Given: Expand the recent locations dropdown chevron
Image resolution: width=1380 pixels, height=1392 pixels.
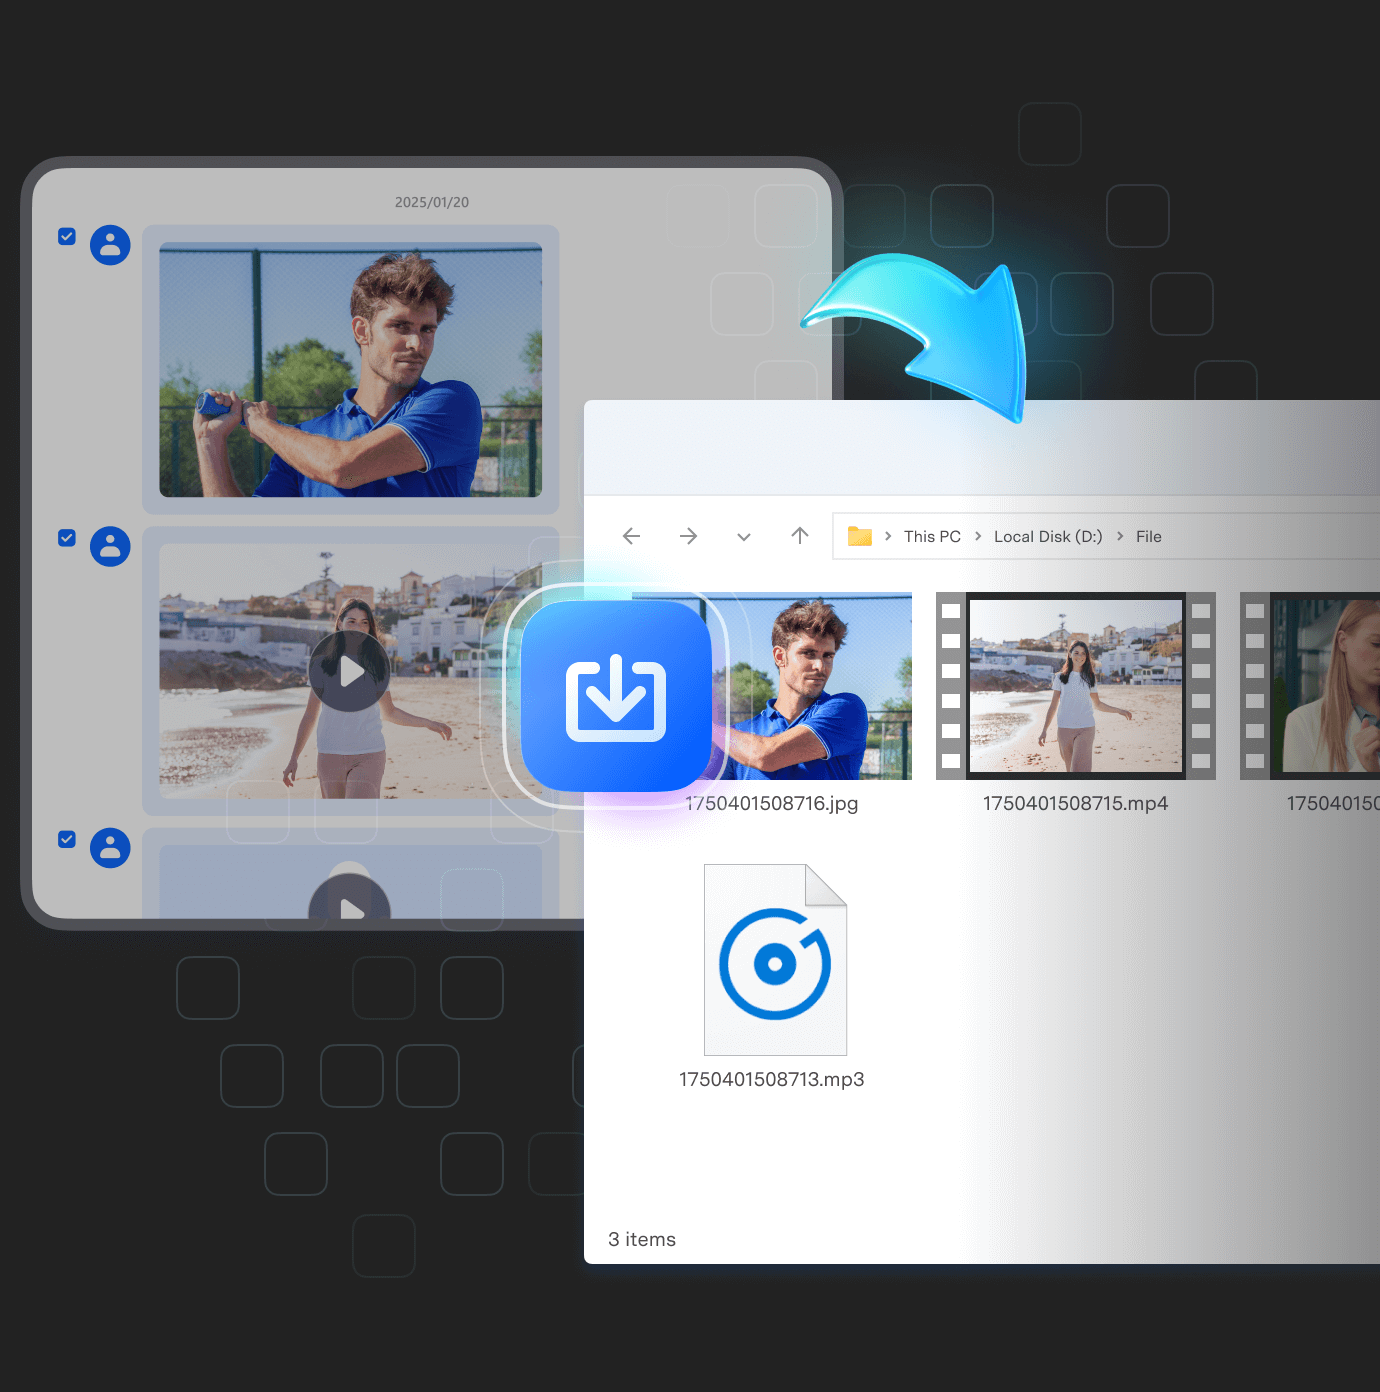Looking at the screenshot, I should [744, 537].
